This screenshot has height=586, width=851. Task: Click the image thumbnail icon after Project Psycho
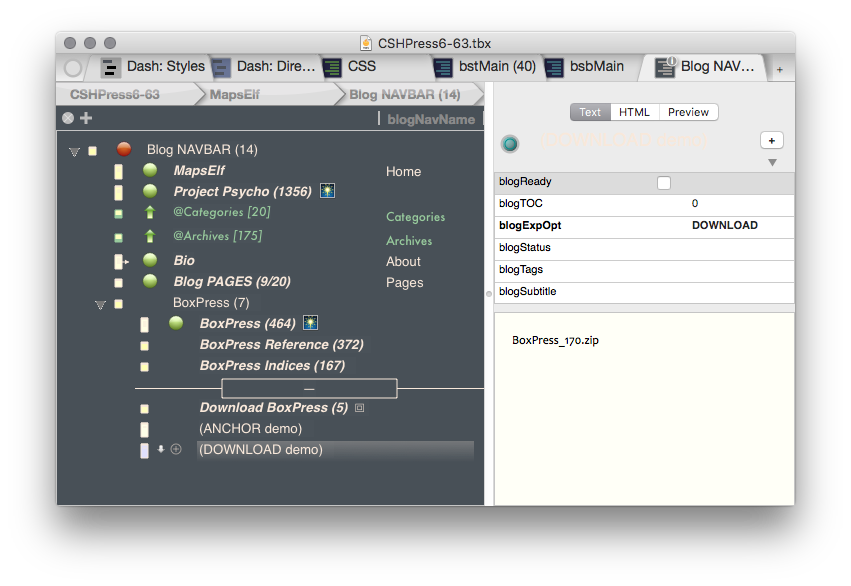tap(327, 190)
